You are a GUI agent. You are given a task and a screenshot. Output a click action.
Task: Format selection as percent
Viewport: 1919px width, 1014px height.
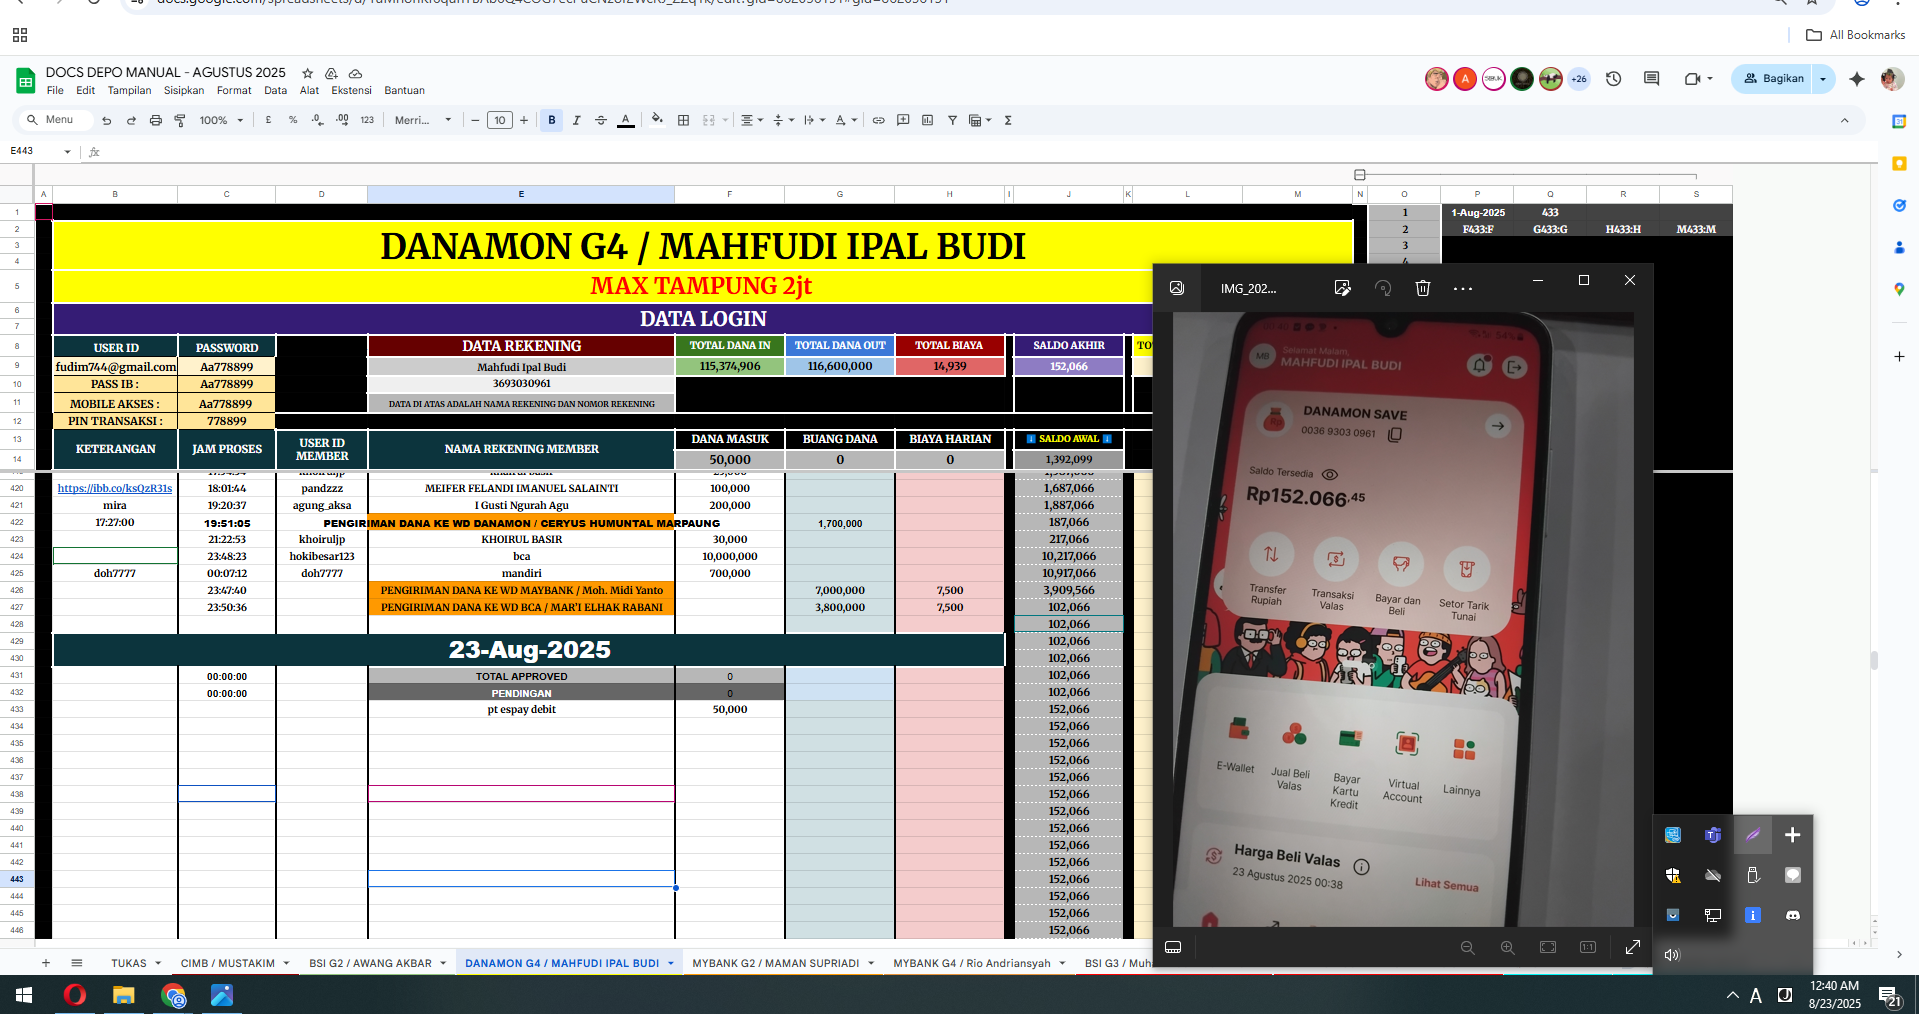(x=293, y=120)
